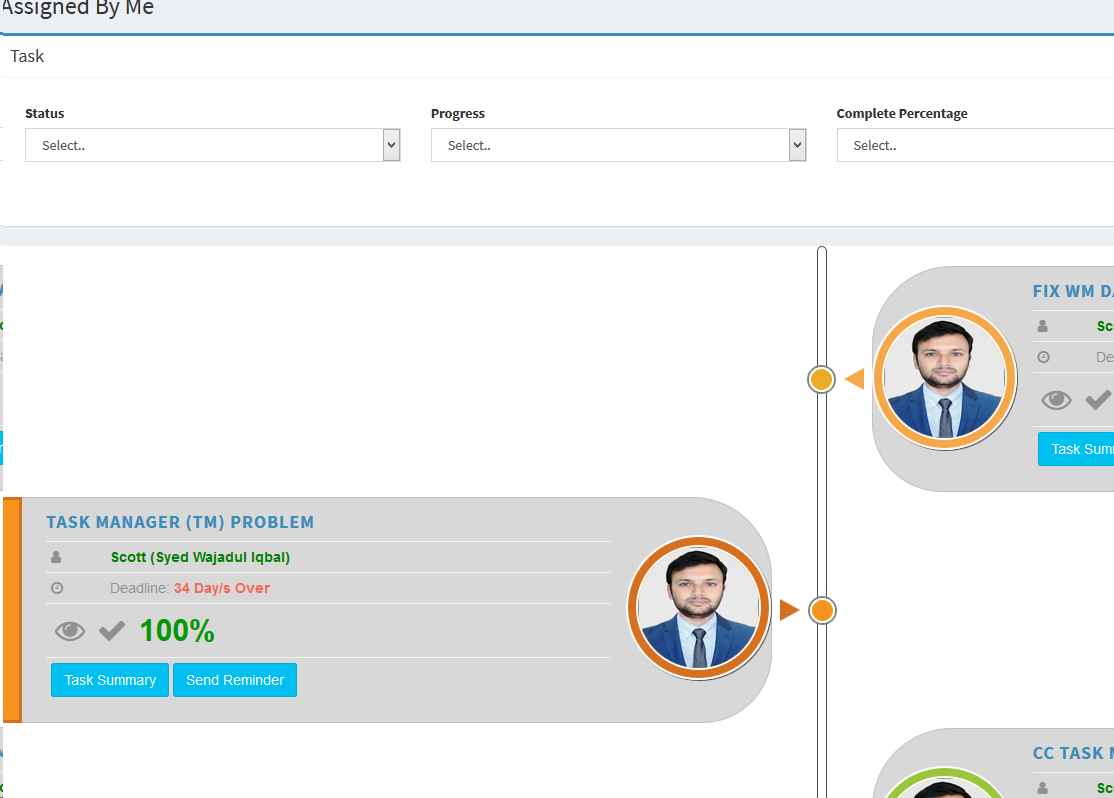The width and height of the screenshot is (1114, 798).
Task: Click the eye icon on the Fix WM card
Action: tap(1056, 401)
